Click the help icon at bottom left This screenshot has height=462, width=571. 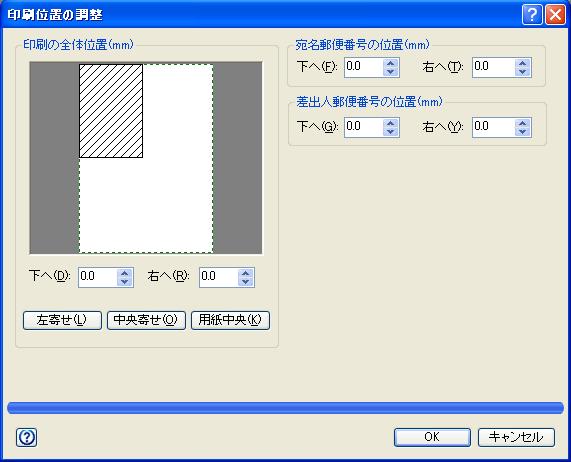pos(26,437)
